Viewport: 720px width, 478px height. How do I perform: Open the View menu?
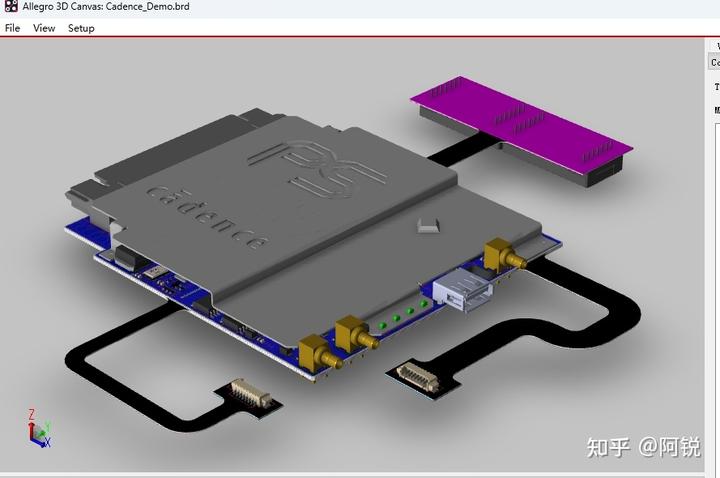[x=44, y=28]
